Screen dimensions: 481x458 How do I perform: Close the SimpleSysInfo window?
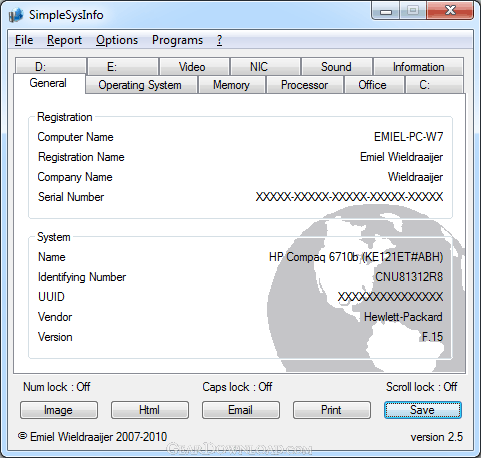[450, 11]
